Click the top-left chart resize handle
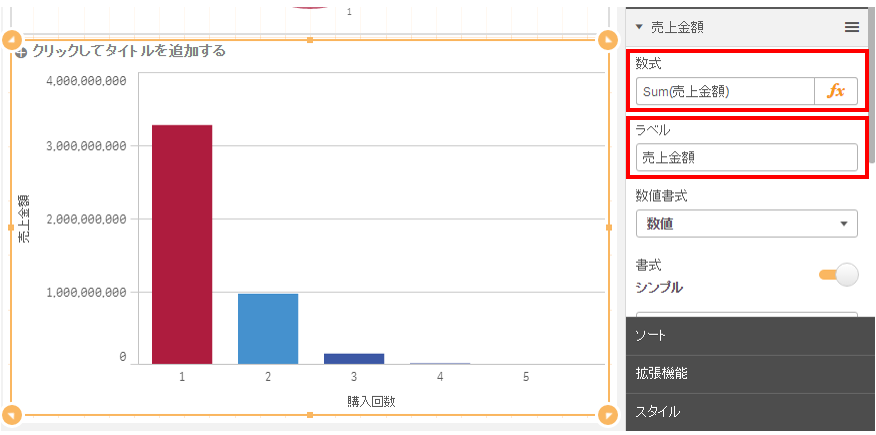876x435 pixels. tap(12, 40)
